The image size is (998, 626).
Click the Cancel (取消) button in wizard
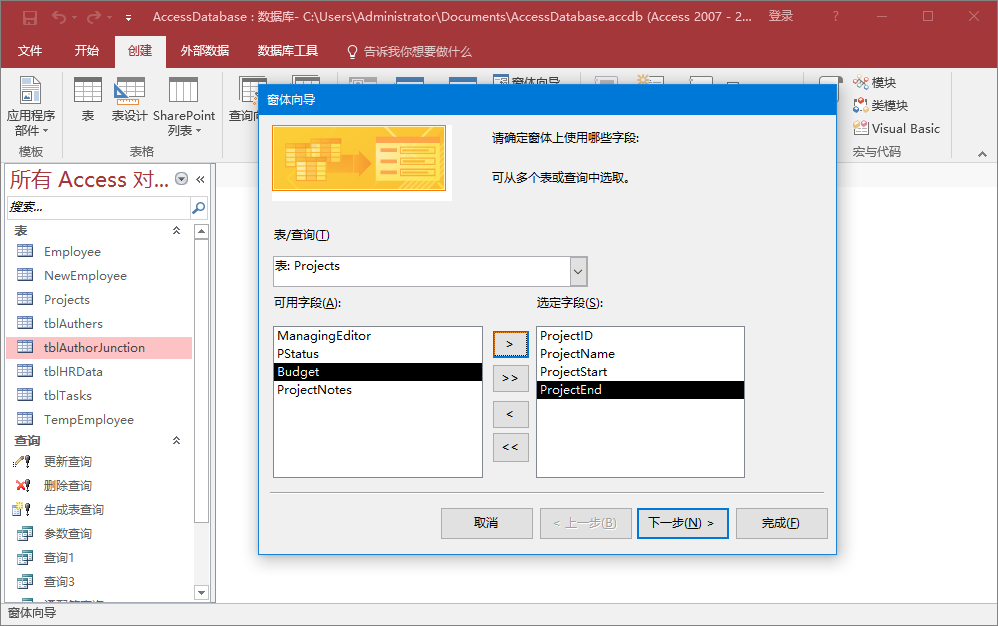[486, 523]
